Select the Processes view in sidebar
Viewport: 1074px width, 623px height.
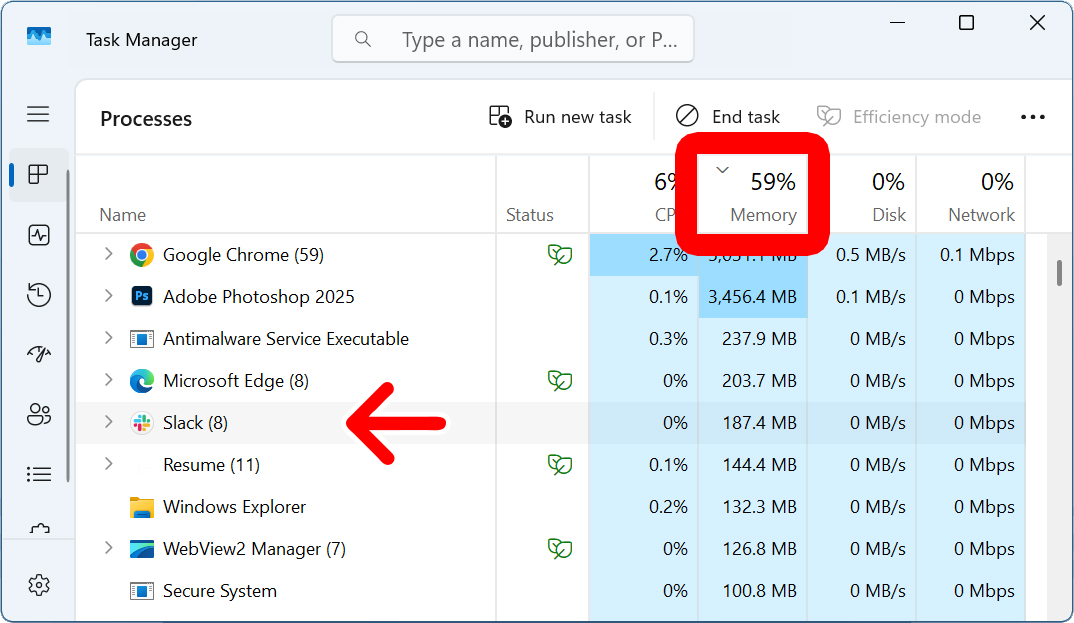click(38, 174)
